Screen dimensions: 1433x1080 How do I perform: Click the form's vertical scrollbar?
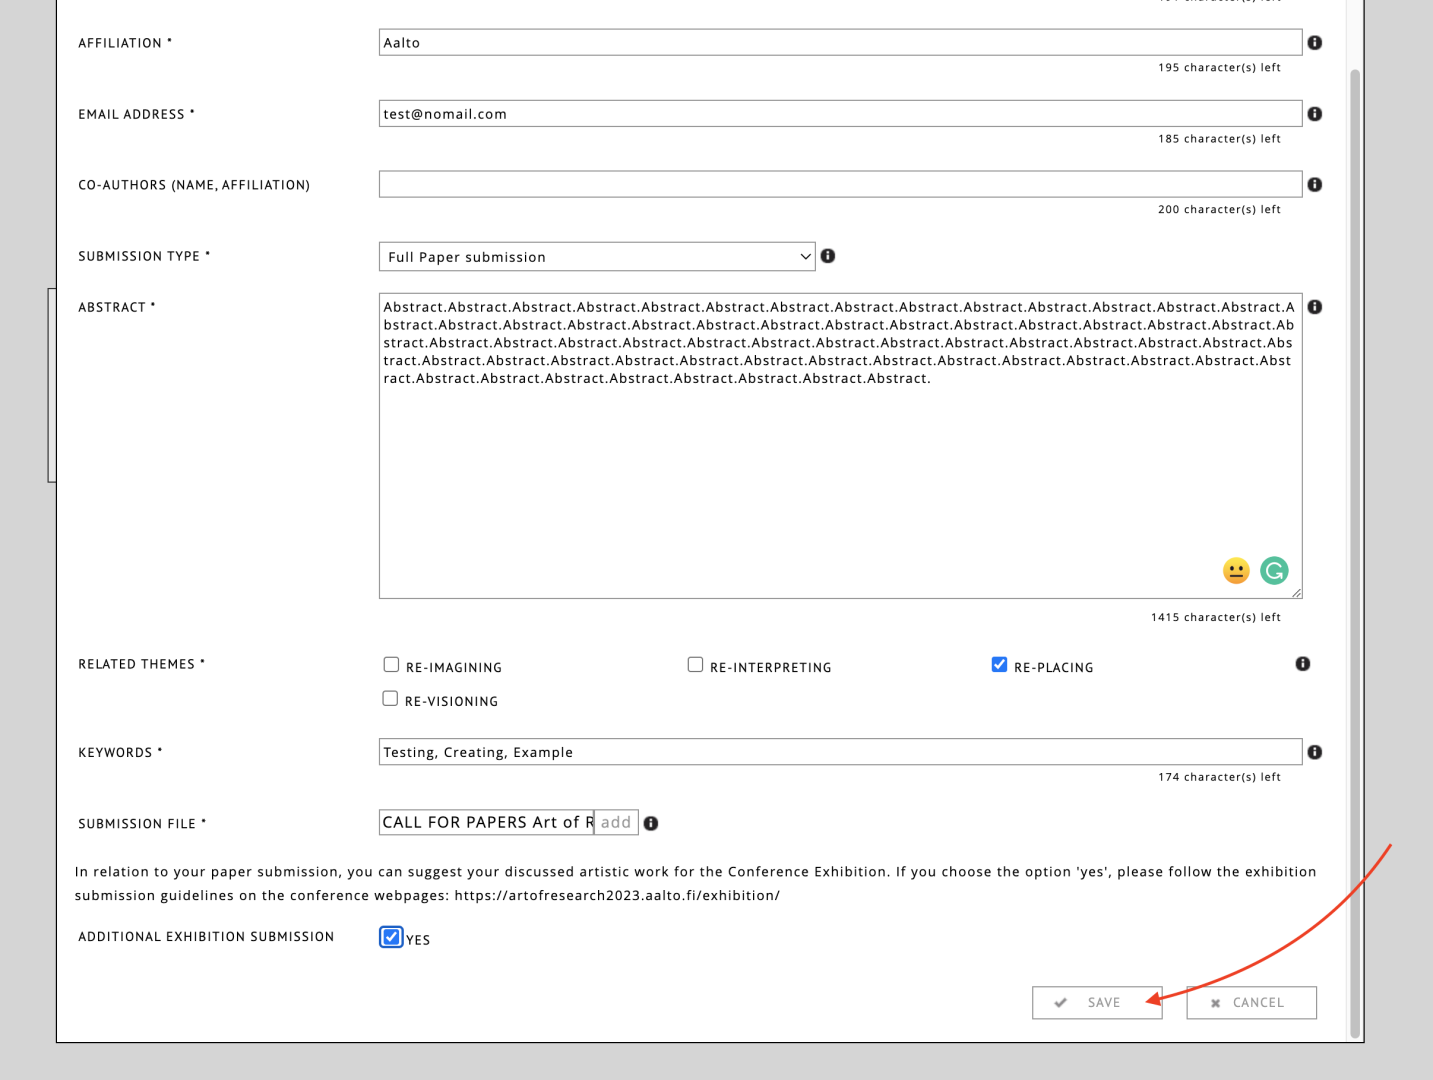click(1355, 554)
